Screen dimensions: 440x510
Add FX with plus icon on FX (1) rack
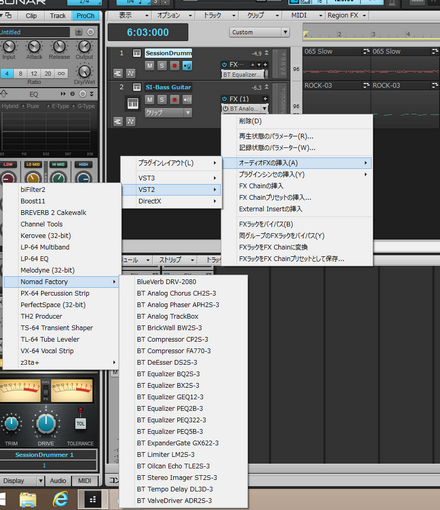pyautogui.click(x=265, y=99)
